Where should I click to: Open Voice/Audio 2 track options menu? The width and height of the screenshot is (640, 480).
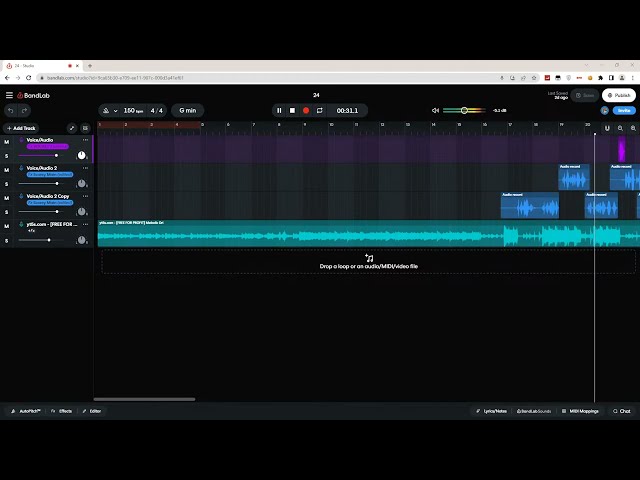click(x=85, y=168)
